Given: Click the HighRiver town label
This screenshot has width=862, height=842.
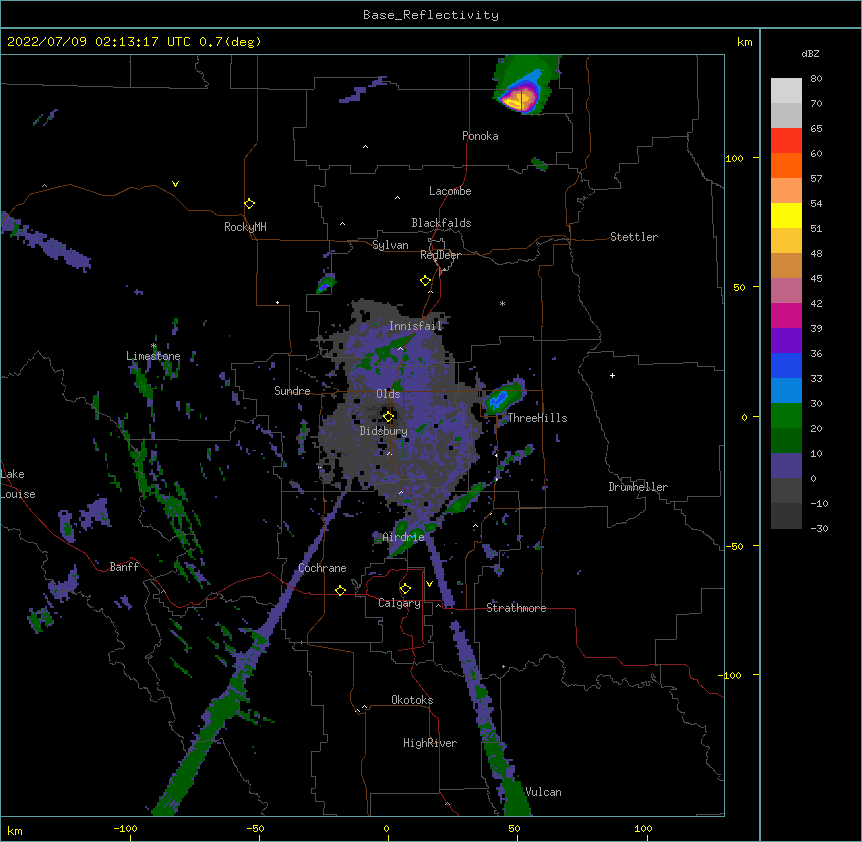Looking at the screenshot, I should tap(430, 743).
